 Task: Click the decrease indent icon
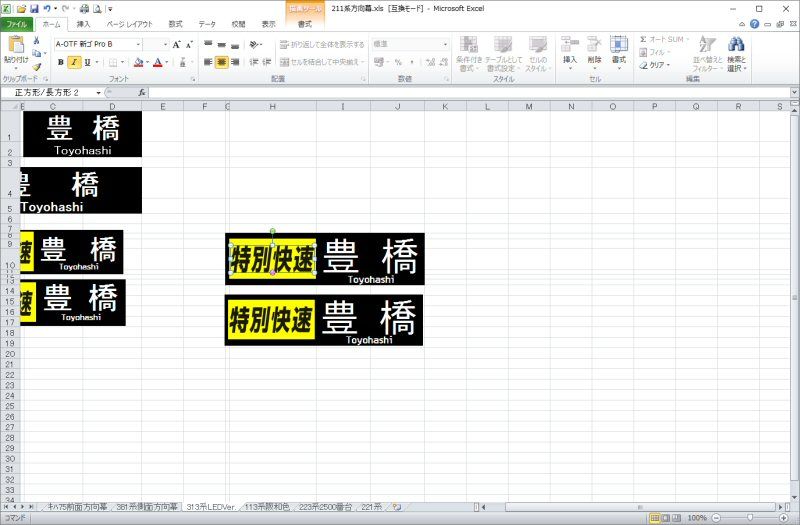pos(254,62)
